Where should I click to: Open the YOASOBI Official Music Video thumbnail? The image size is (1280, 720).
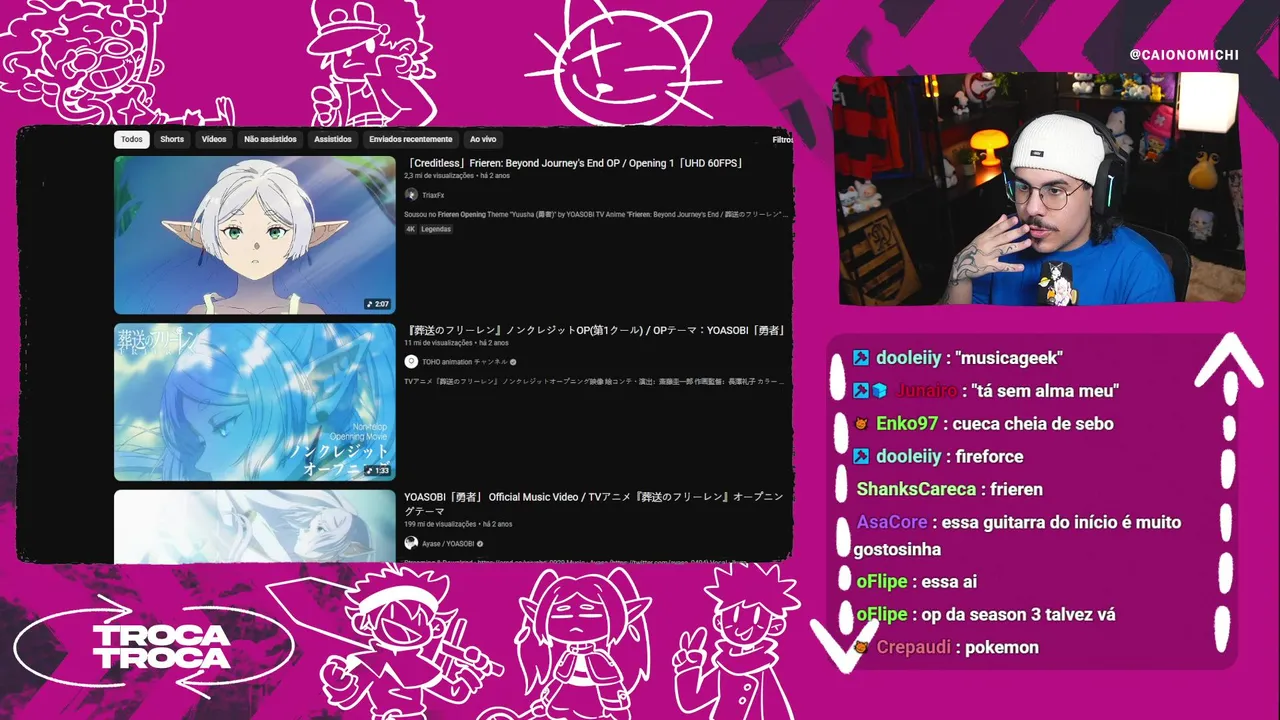click(255, 526)
